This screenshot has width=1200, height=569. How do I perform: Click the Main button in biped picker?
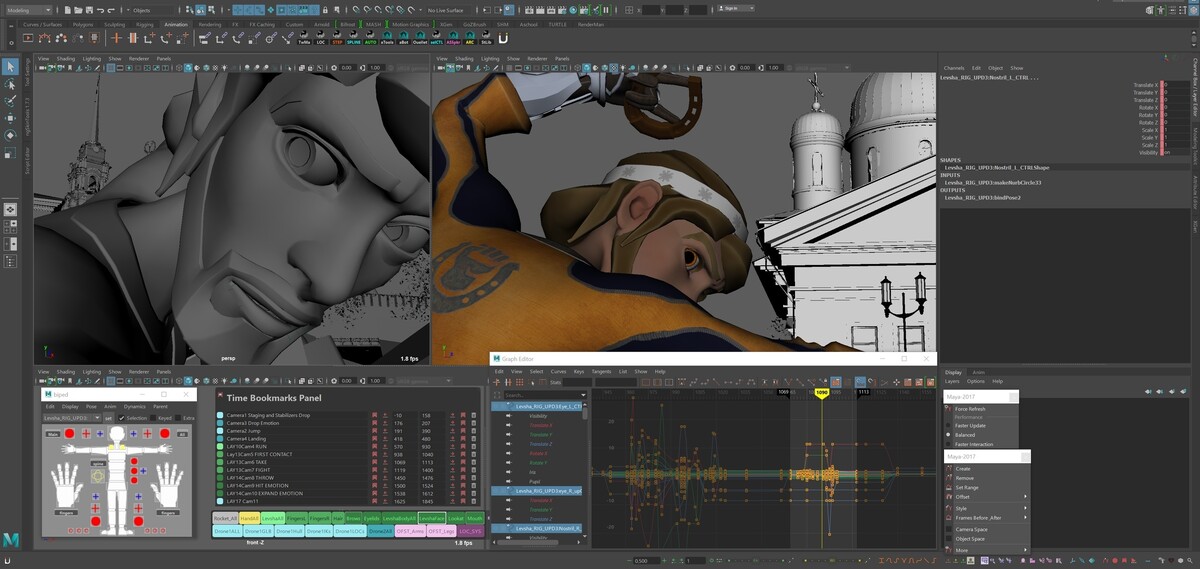[x=53, y=434]
